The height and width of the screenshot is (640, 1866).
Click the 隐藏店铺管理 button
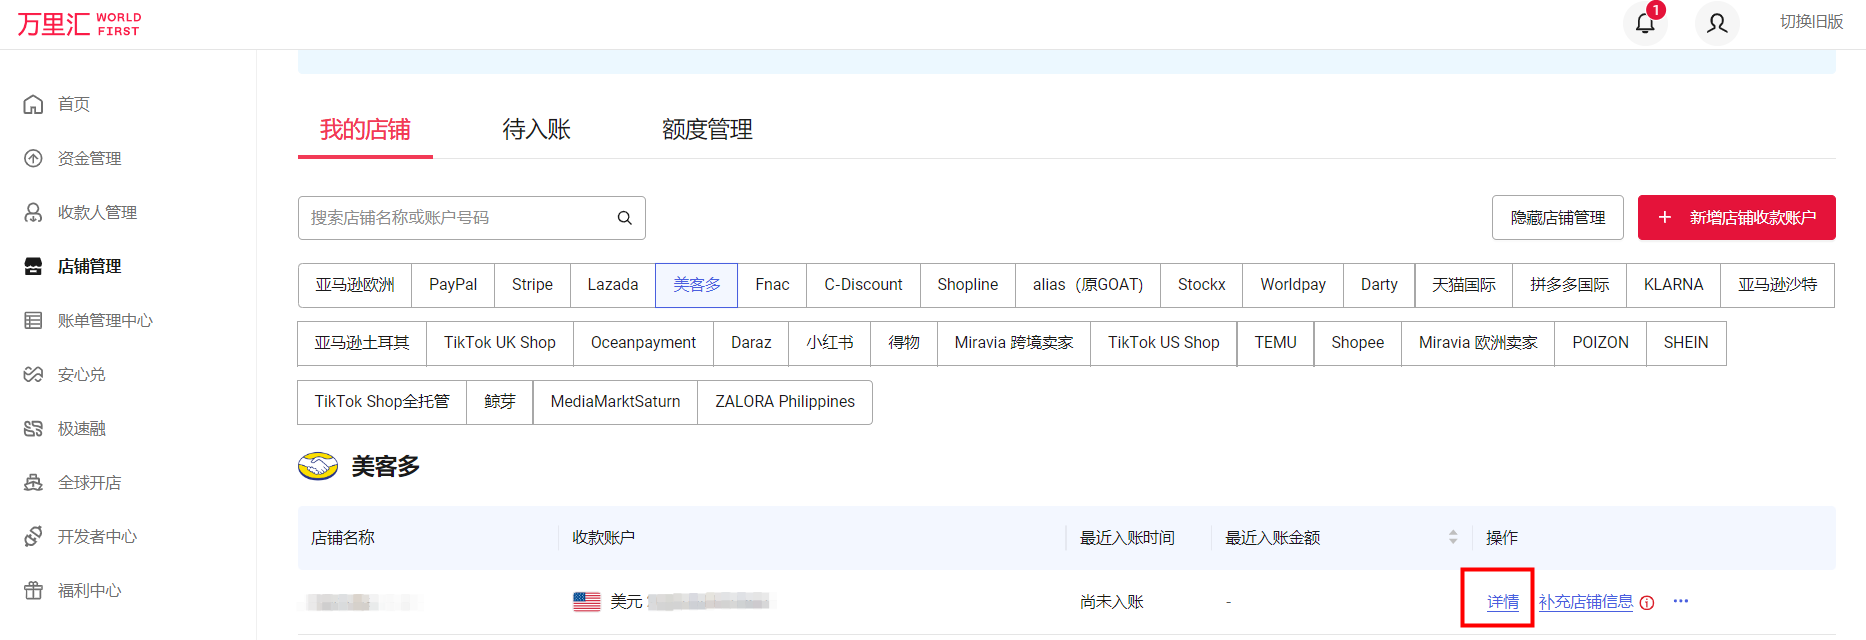pos(1557,218)
